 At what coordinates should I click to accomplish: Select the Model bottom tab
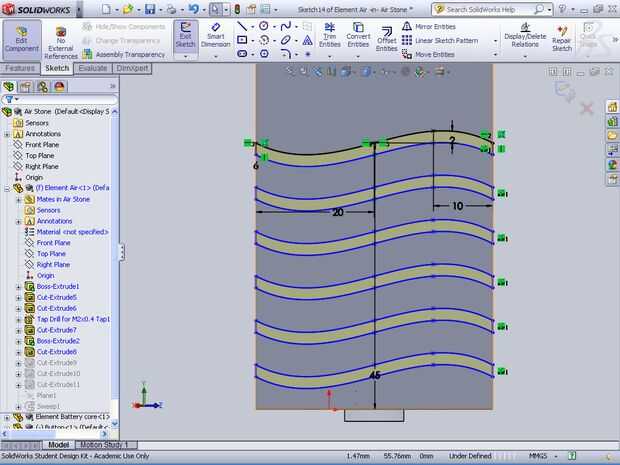pyautogui.click(x=58, y=445)
